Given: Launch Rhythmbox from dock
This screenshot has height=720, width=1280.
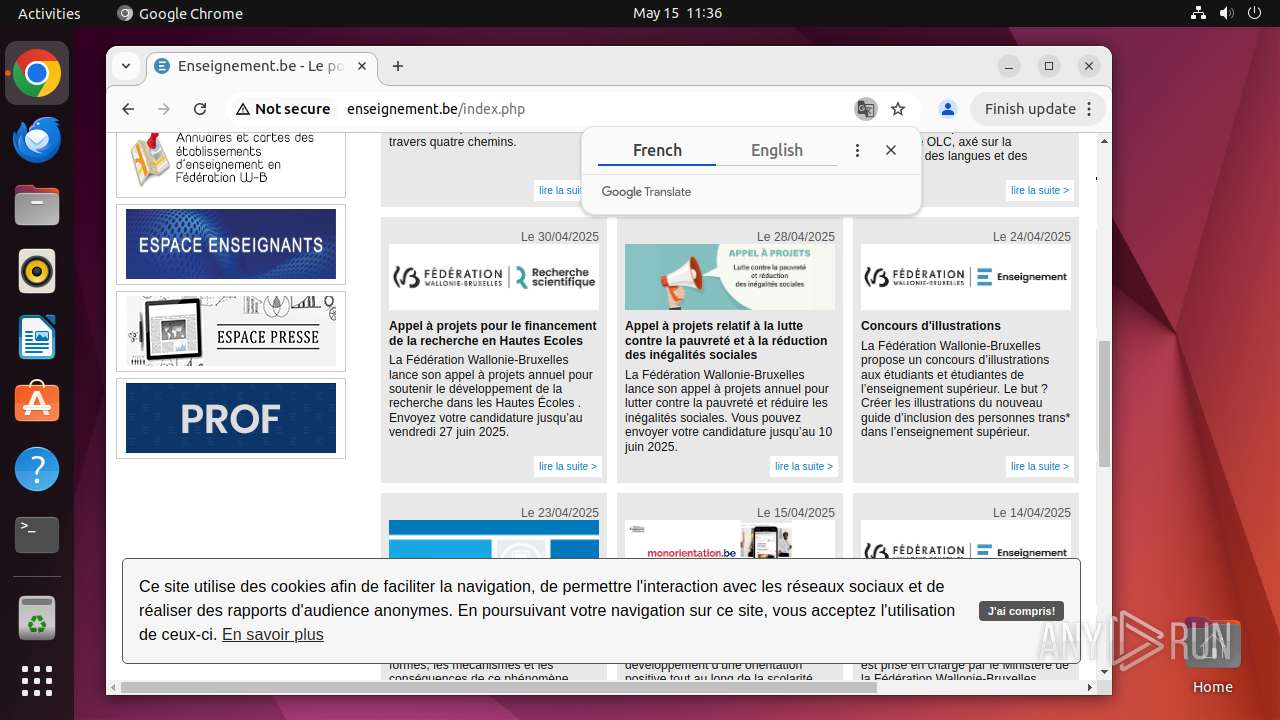Looking at the screenshot, I should point(37,271).
